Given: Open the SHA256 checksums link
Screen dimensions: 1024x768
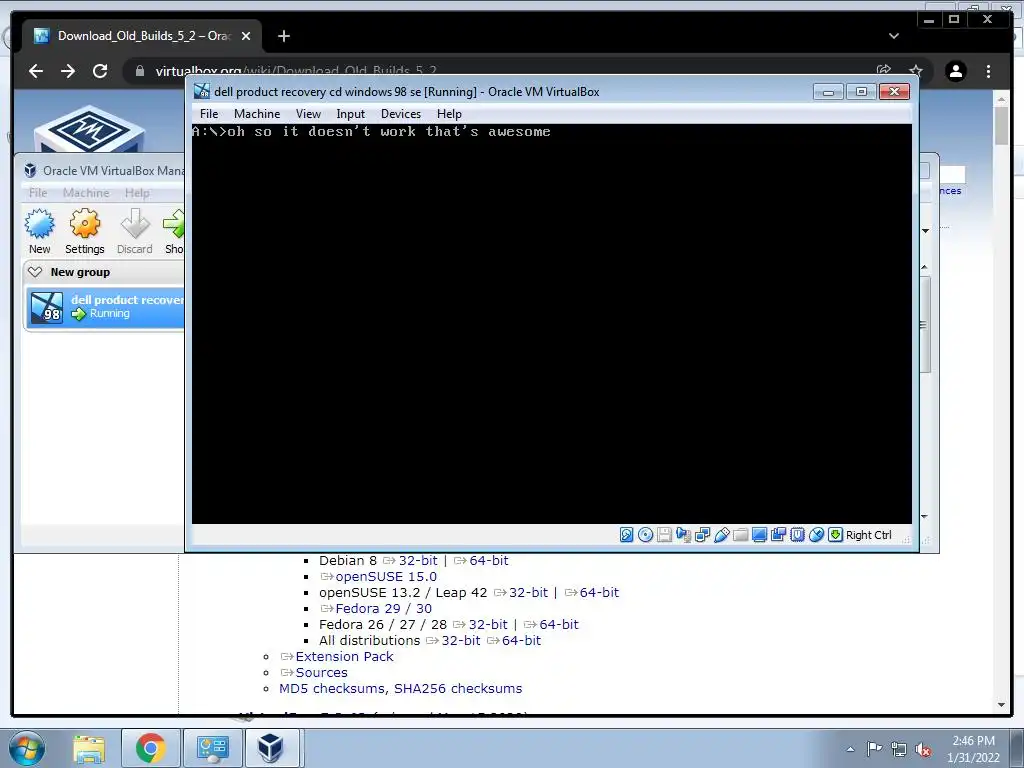Looking at the screenshot, I should point(458,688).
